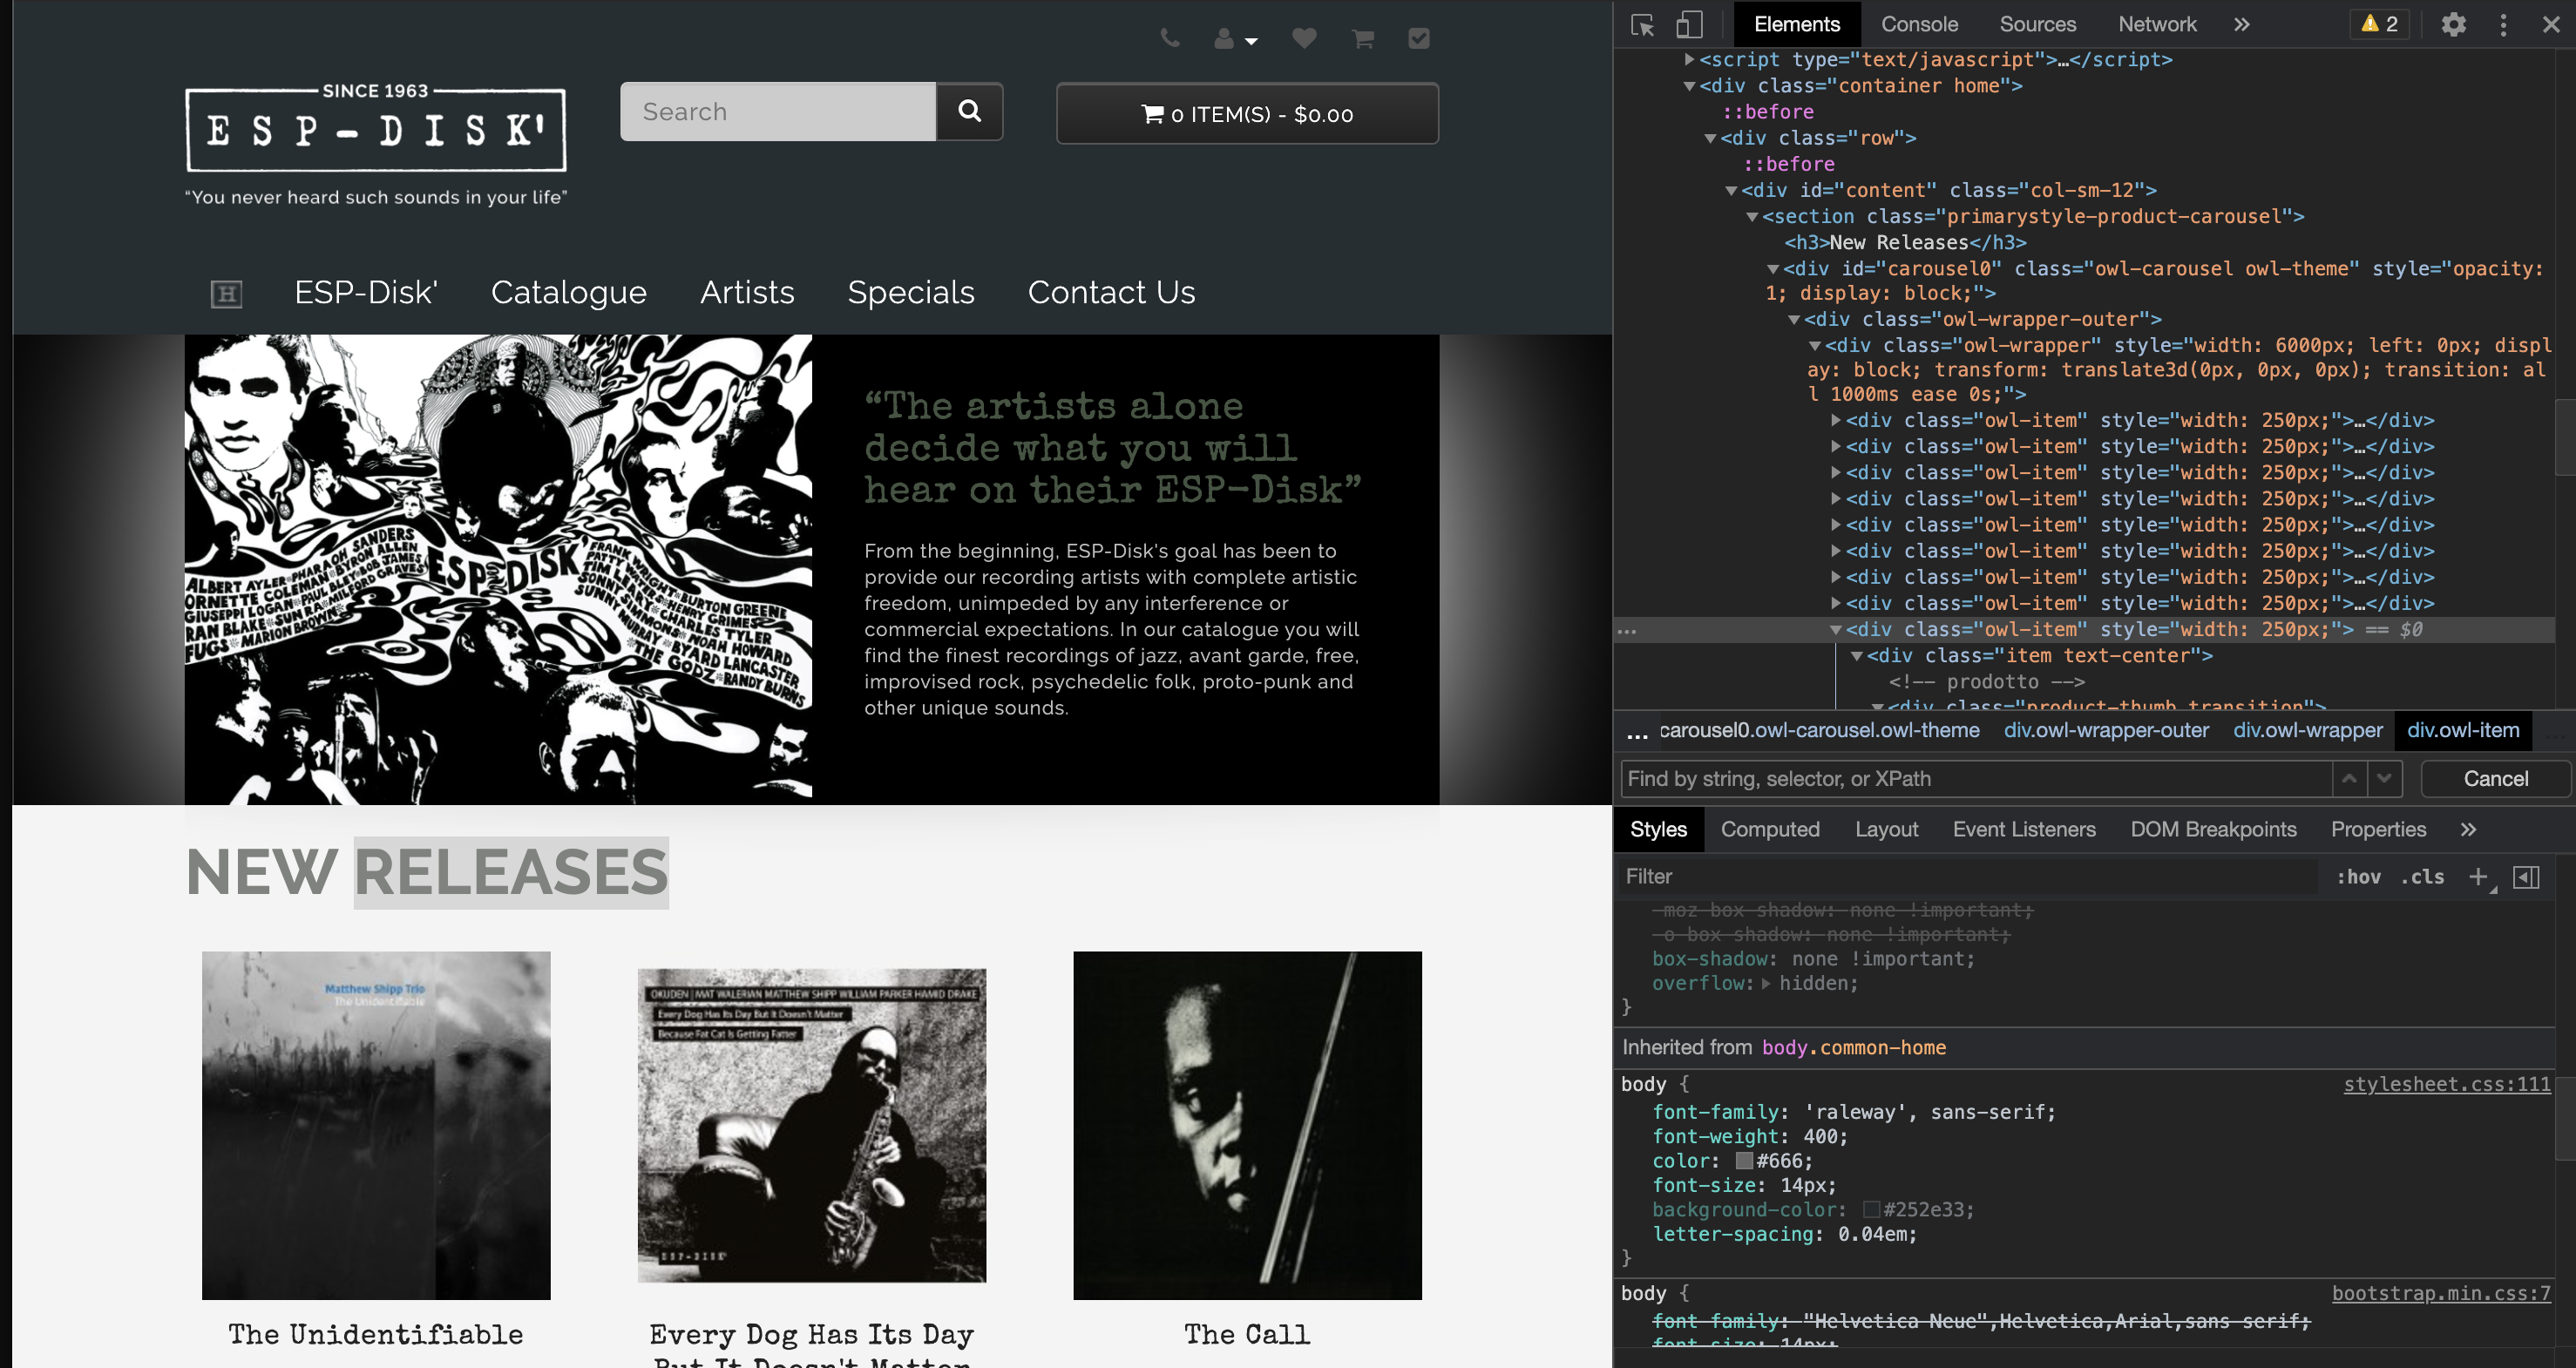The height and width of the screenshot is (1368, 2576).
Task: Click the search magnifier button
Action: click(969, 111)
